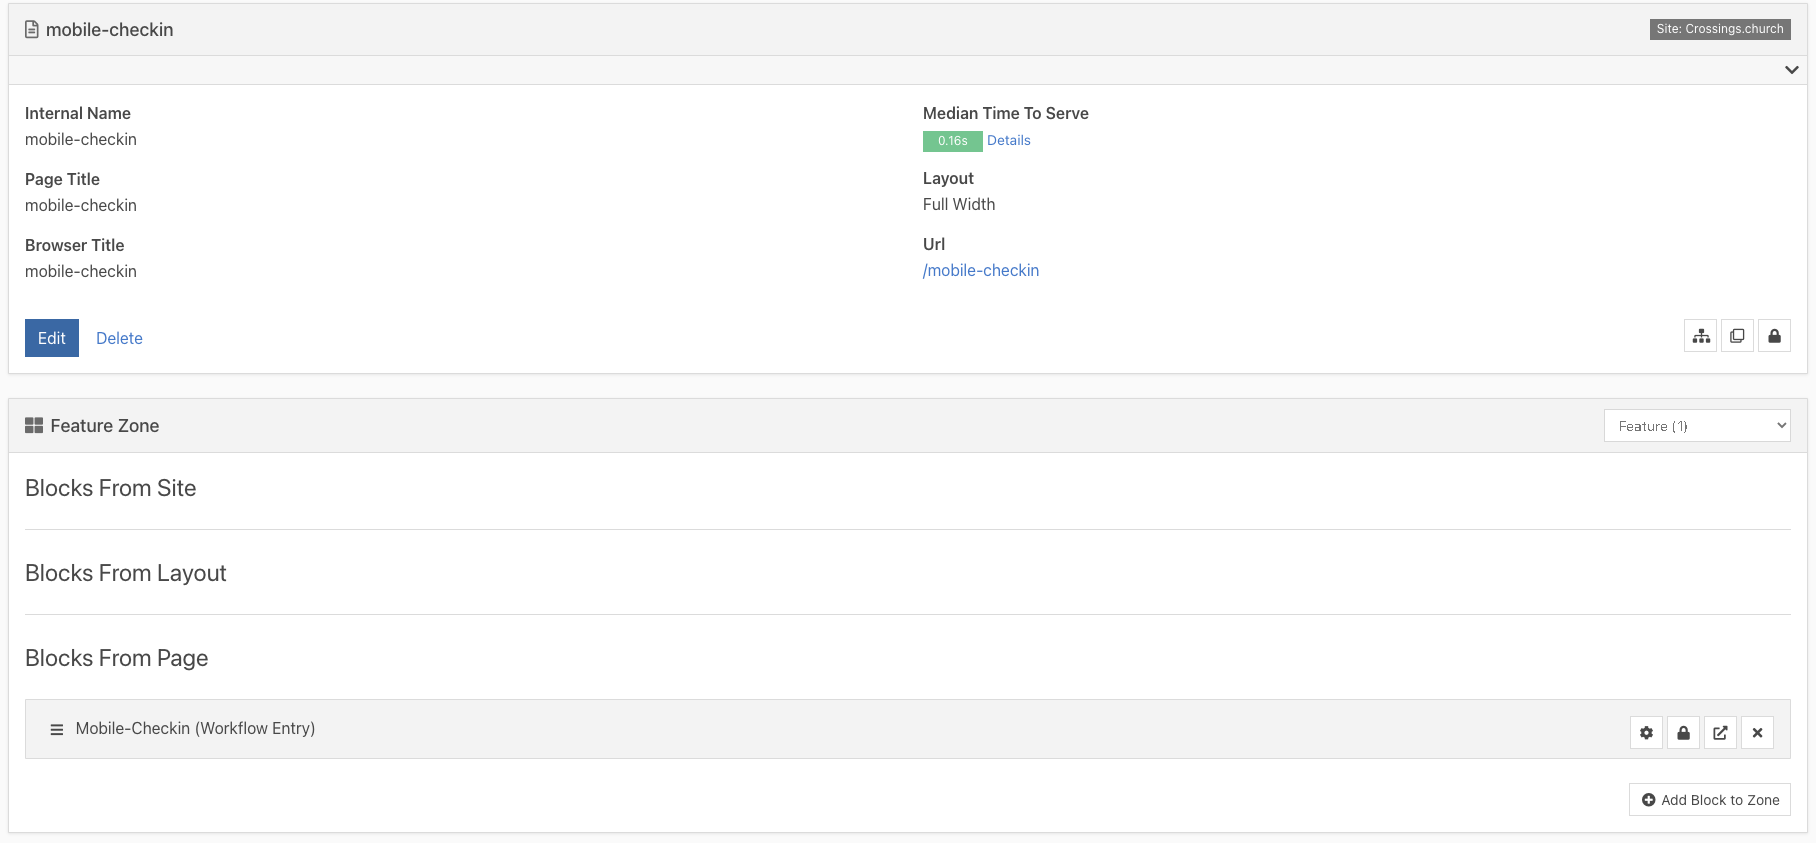Screen dimensions: 1816x843
Task: Click Feature Zone grid icon
Action: 34,425
